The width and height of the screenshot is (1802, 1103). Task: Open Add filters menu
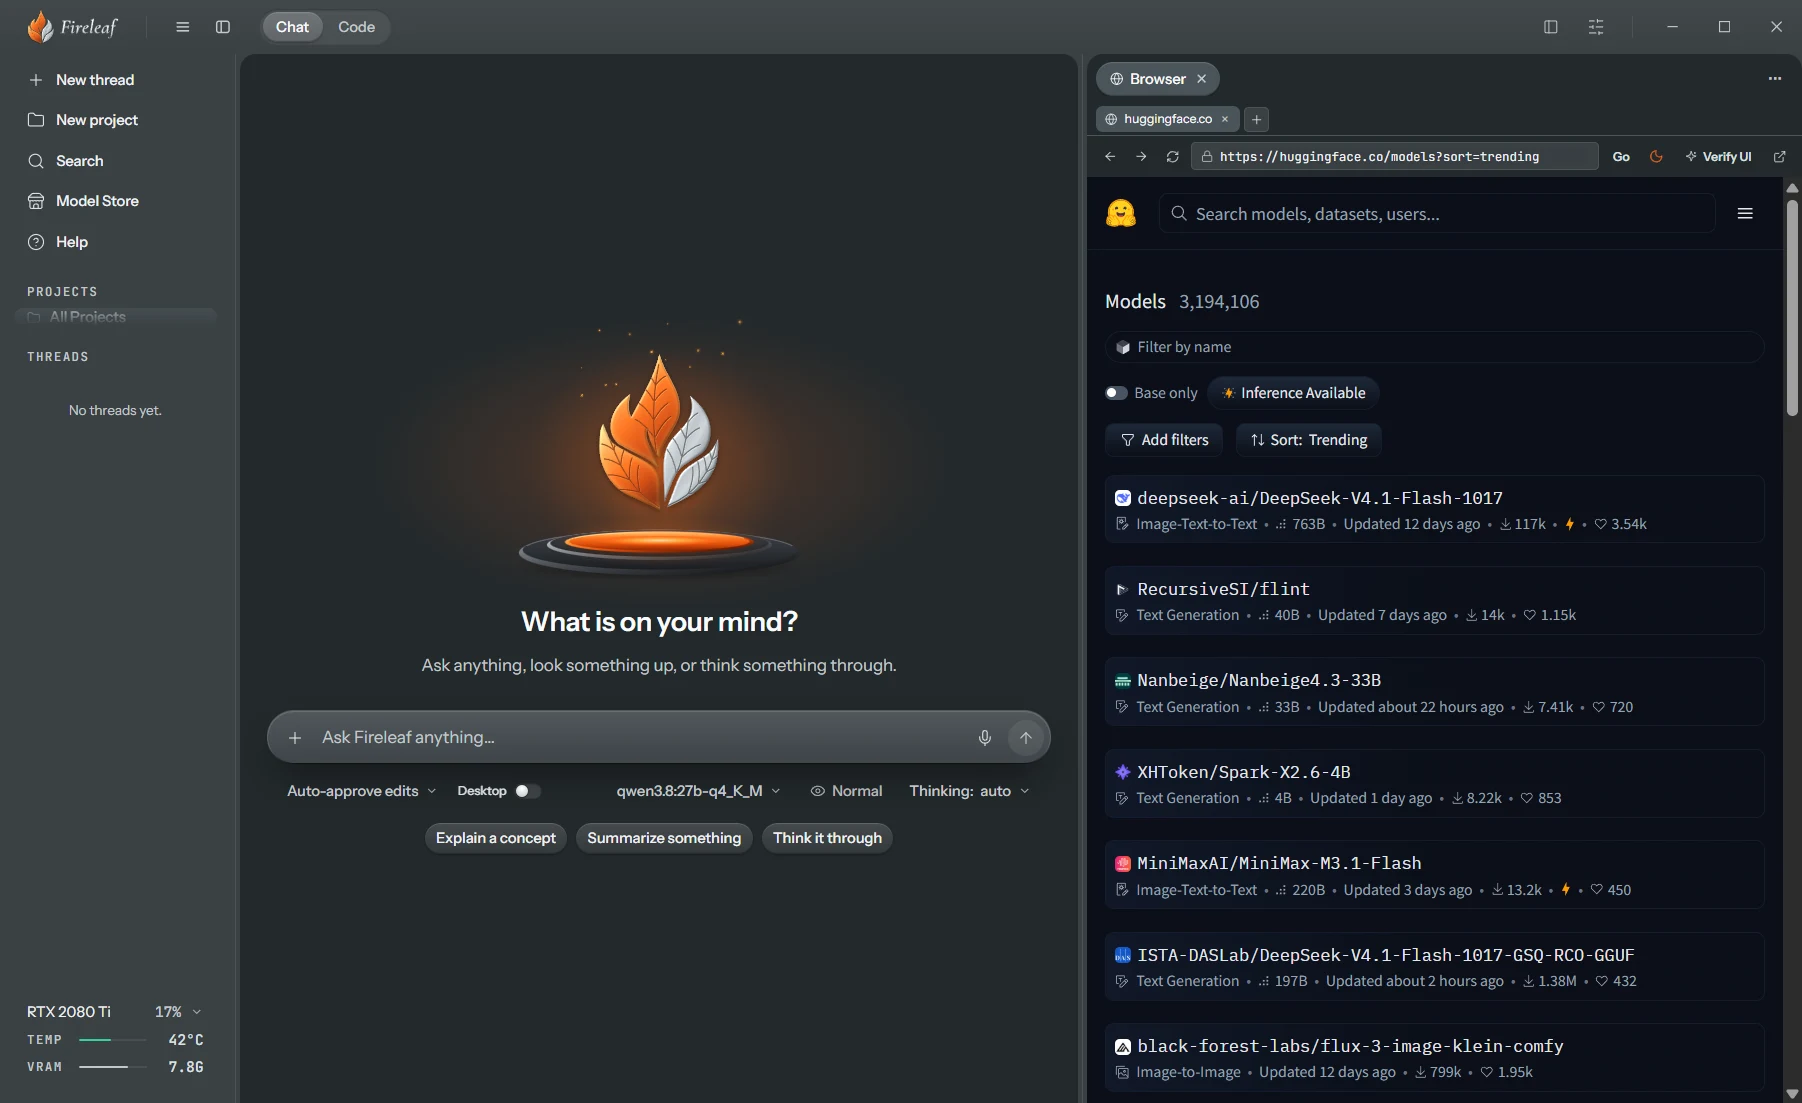1164,440
